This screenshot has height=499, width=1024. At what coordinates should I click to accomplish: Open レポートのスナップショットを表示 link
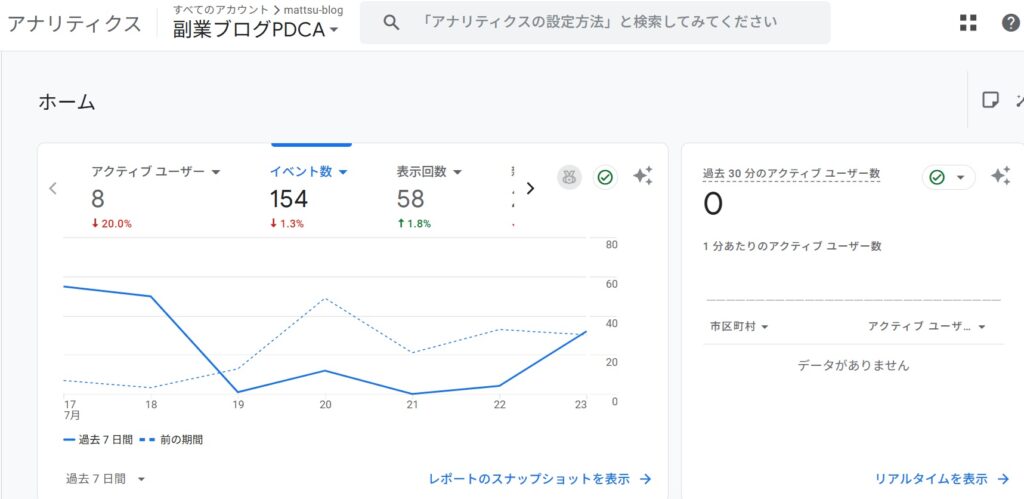click(x=540, y=479)
